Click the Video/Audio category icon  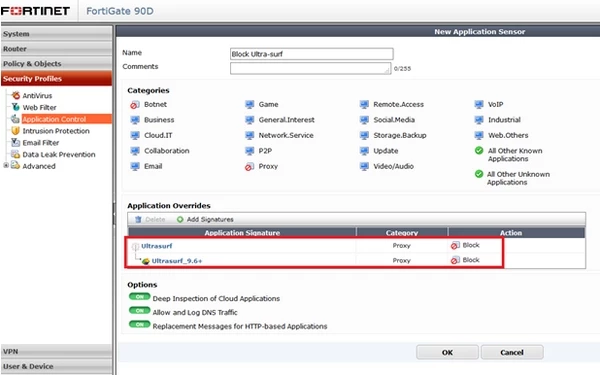coord(364,166)
